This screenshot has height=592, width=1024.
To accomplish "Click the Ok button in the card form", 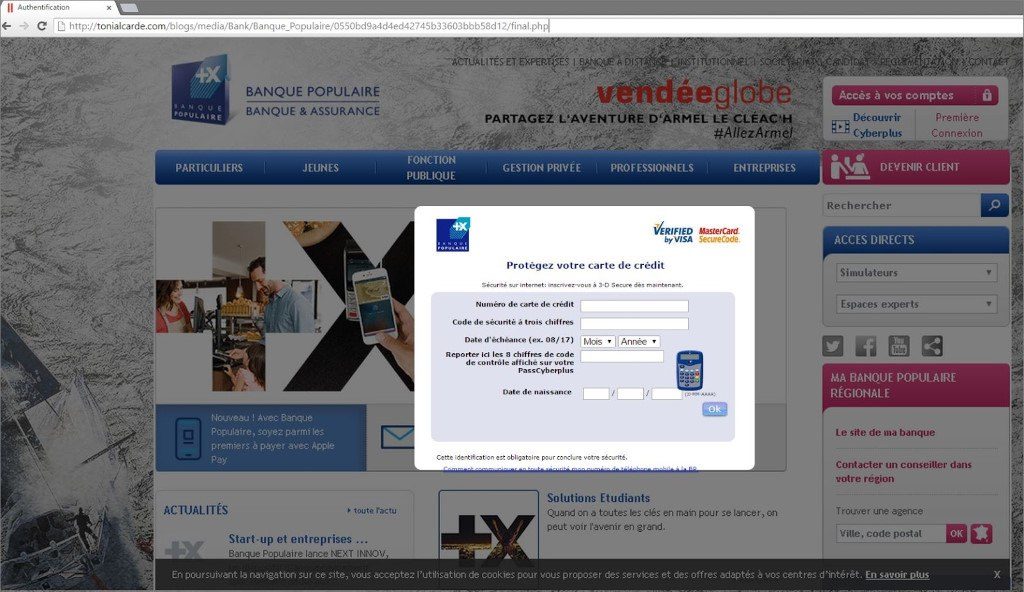I will (714, 409).
